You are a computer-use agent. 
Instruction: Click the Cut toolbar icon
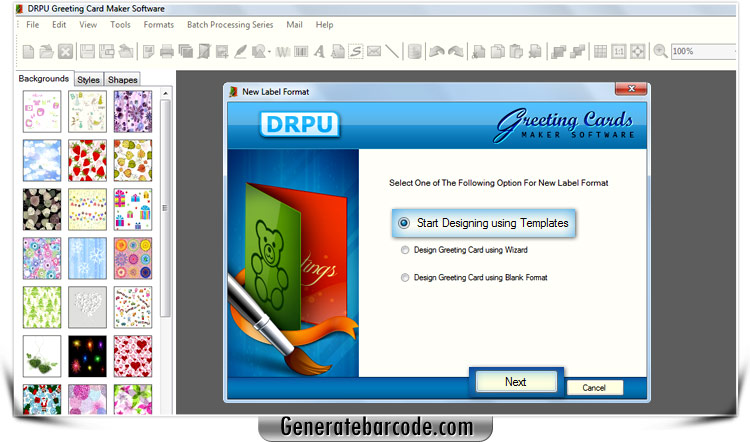tap(479, 51)
